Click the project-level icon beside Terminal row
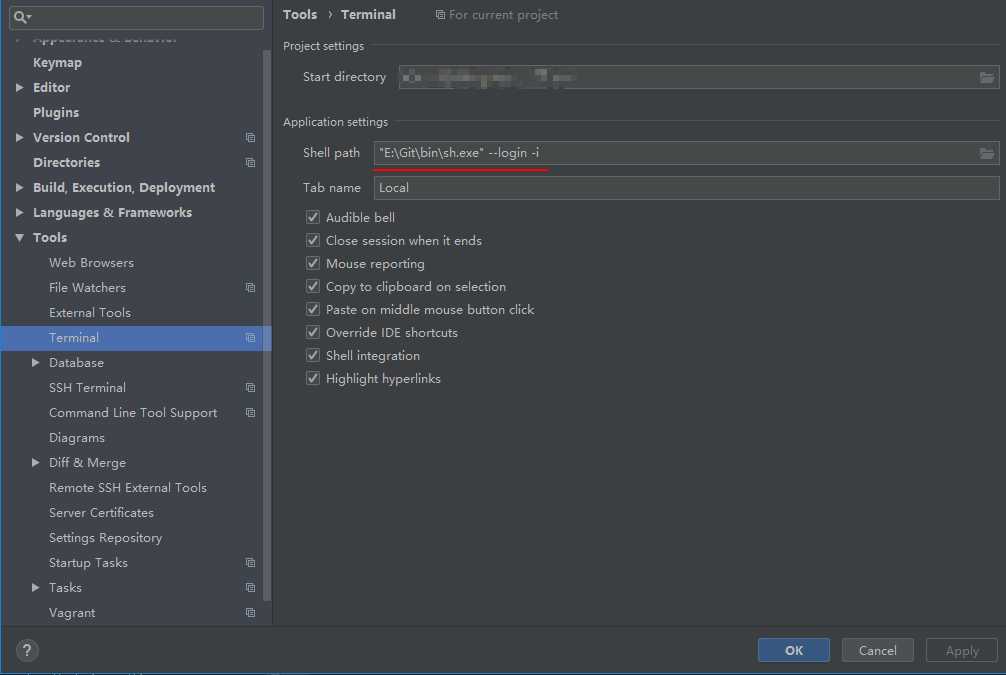 (250, 338)
